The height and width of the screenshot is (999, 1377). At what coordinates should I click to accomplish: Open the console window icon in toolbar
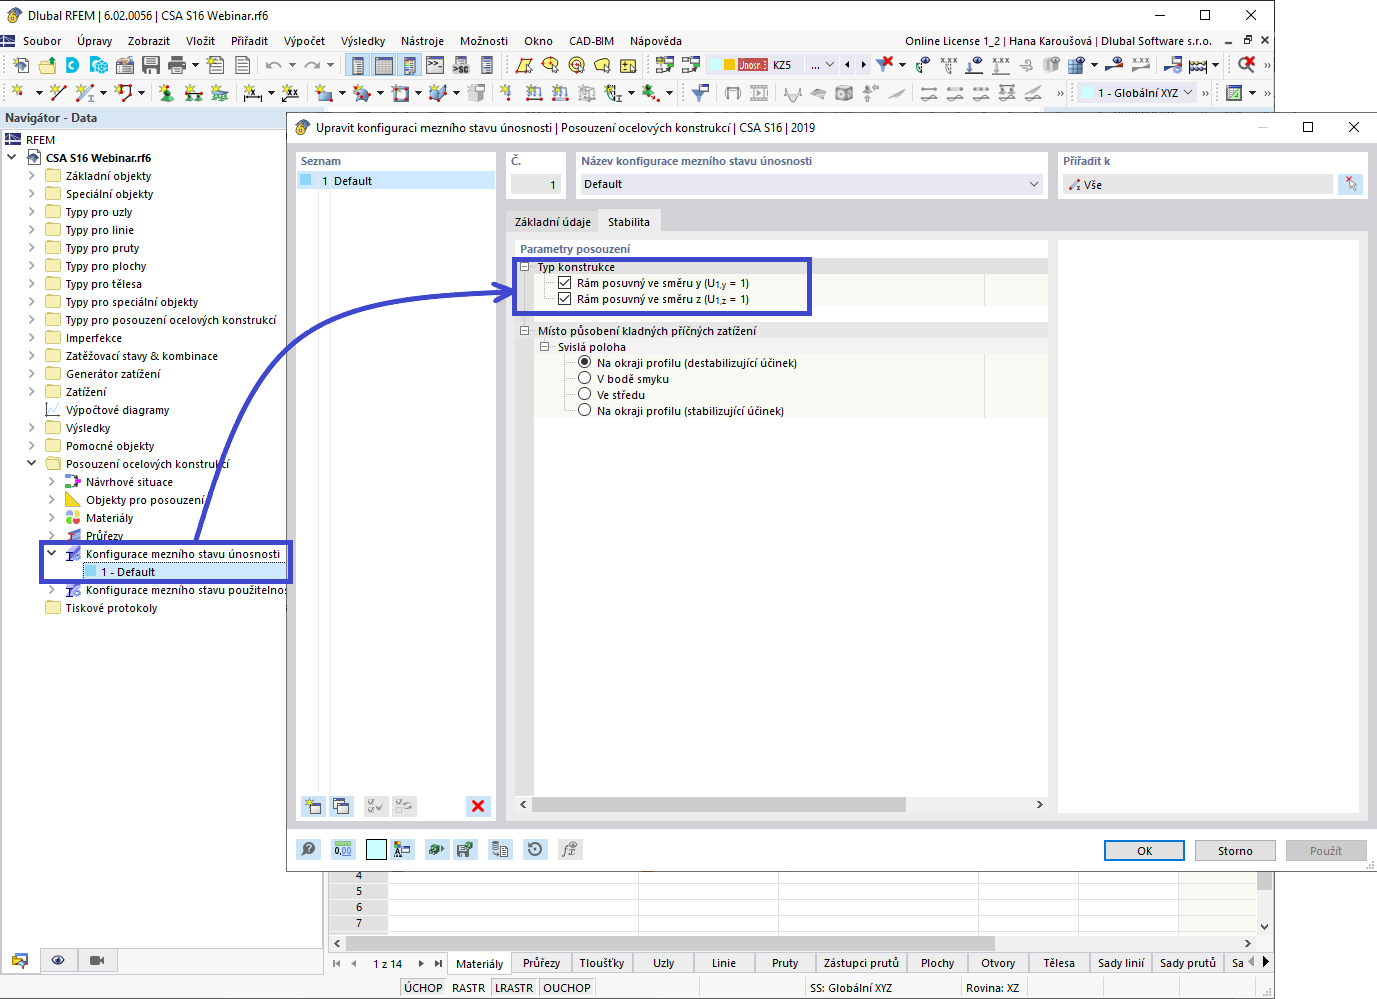coord(435,65)
